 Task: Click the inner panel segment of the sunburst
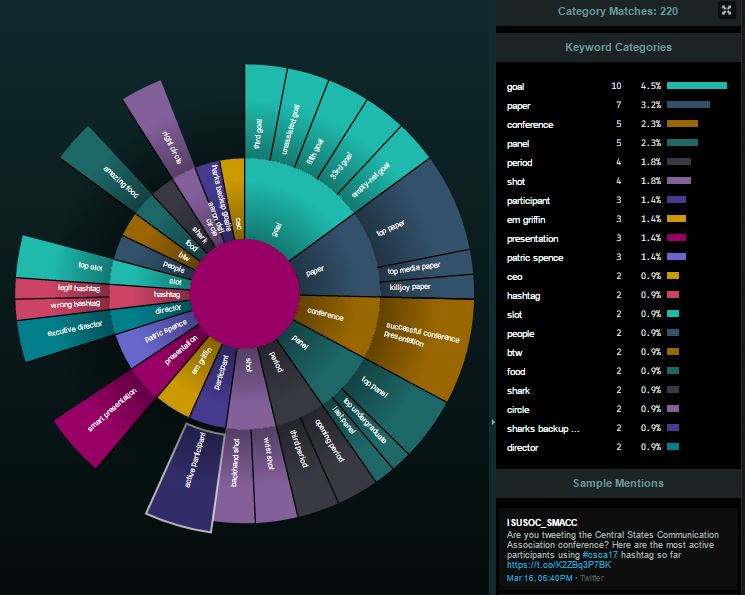click(x=323, y=361)
